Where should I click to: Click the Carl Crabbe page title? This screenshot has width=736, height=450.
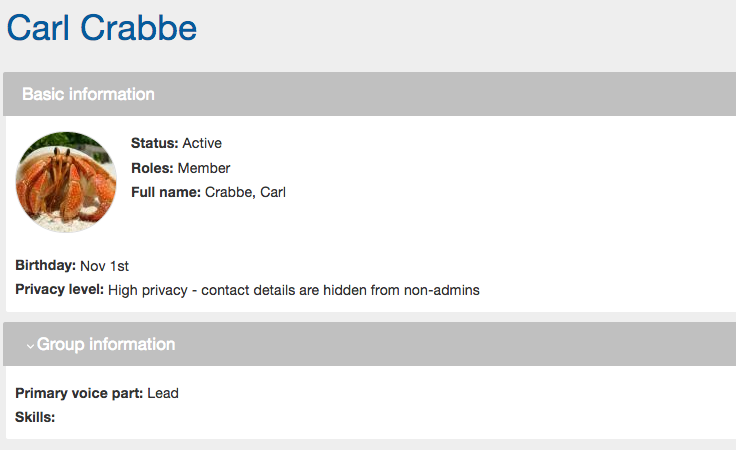tap(102, 28)
